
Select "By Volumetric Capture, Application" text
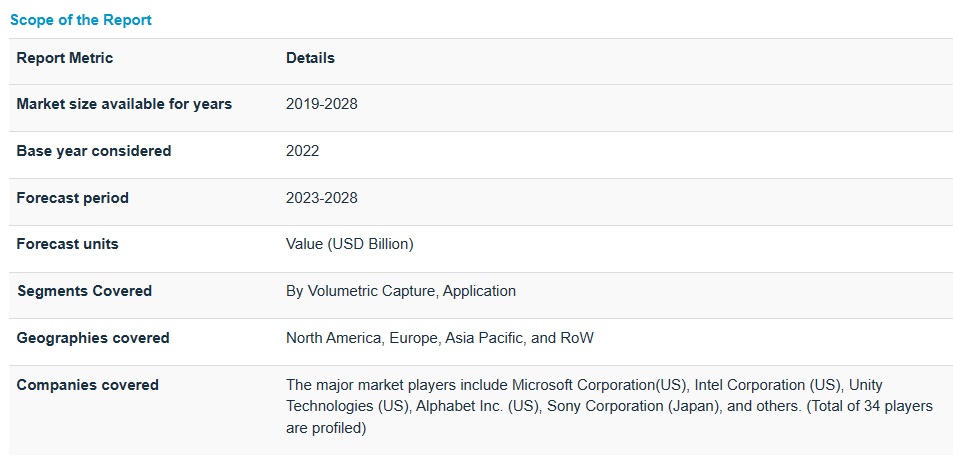pos(401,291)
